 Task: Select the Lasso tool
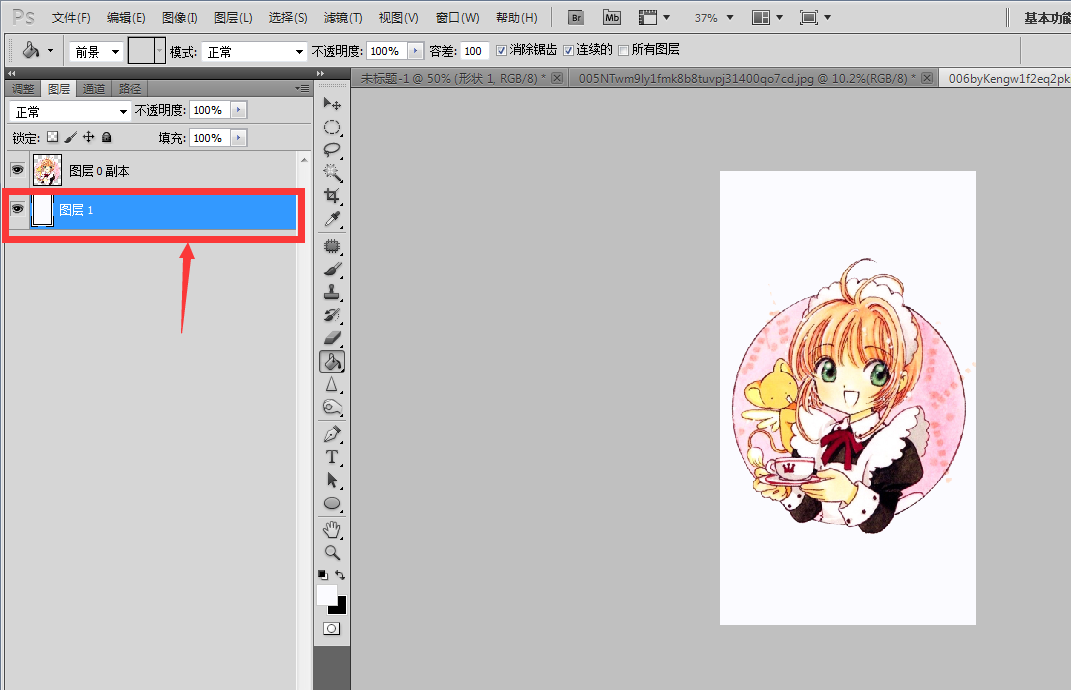(332, 150)
